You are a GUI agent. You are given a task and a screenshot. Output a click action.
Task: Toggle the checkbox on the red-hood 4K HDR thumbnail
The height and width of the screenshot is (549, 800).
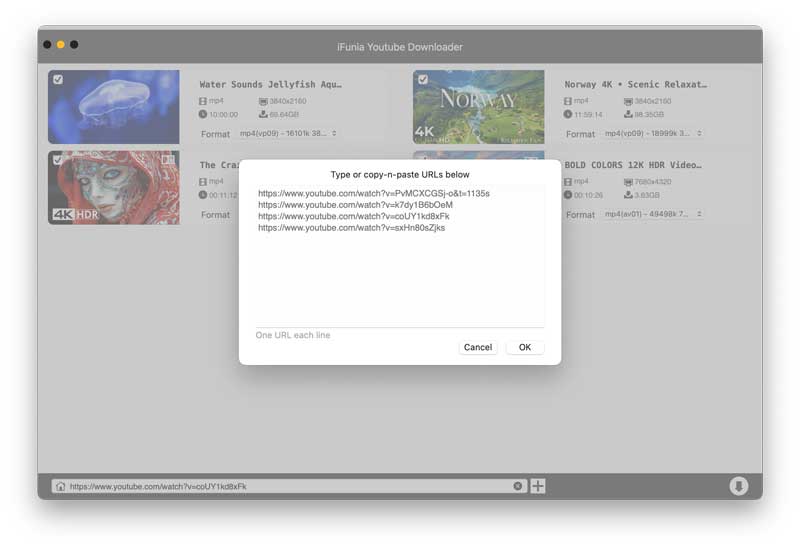click(57, 160)
